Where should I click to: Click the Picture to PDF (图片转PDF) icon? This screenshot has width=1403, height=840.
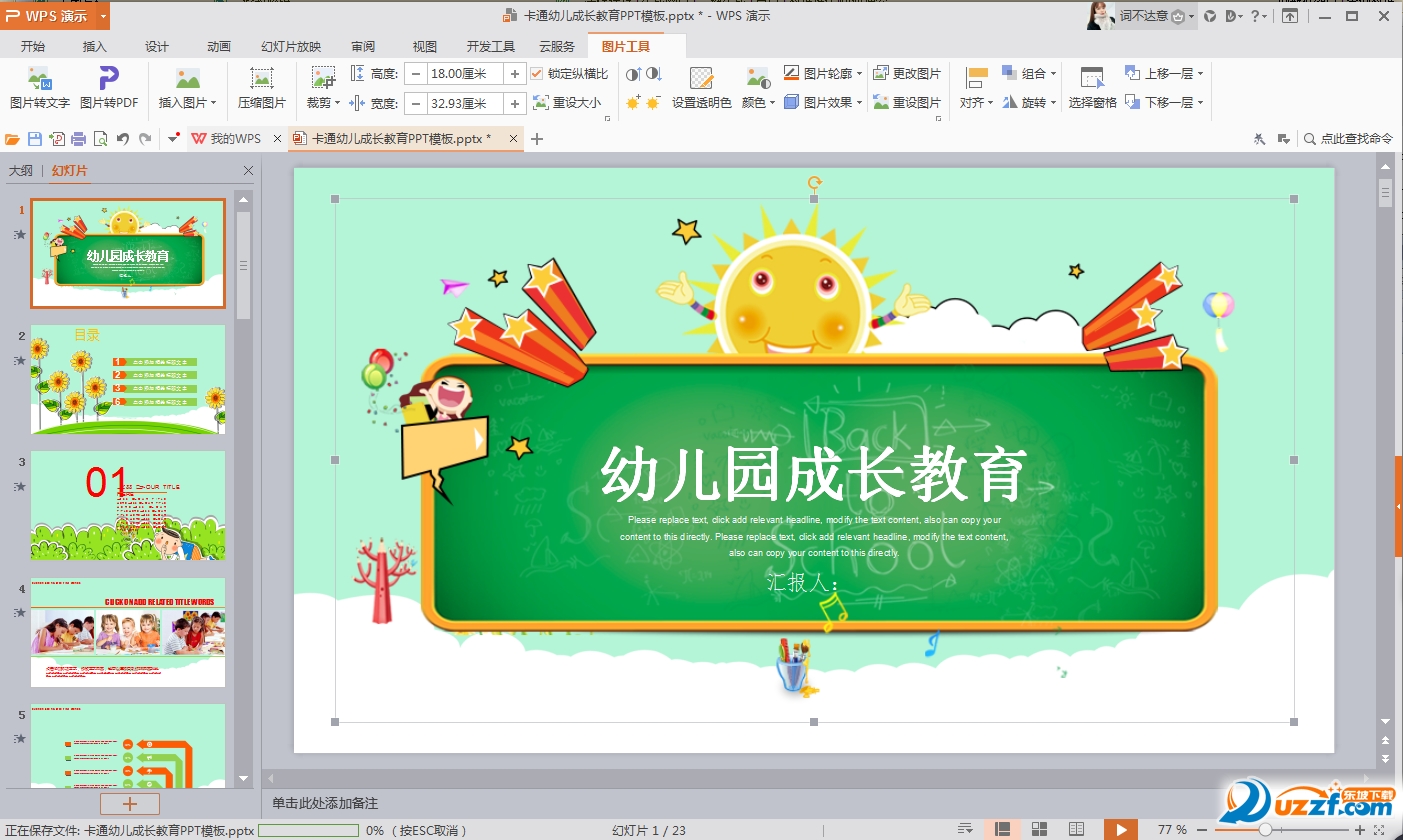(108, 79)
